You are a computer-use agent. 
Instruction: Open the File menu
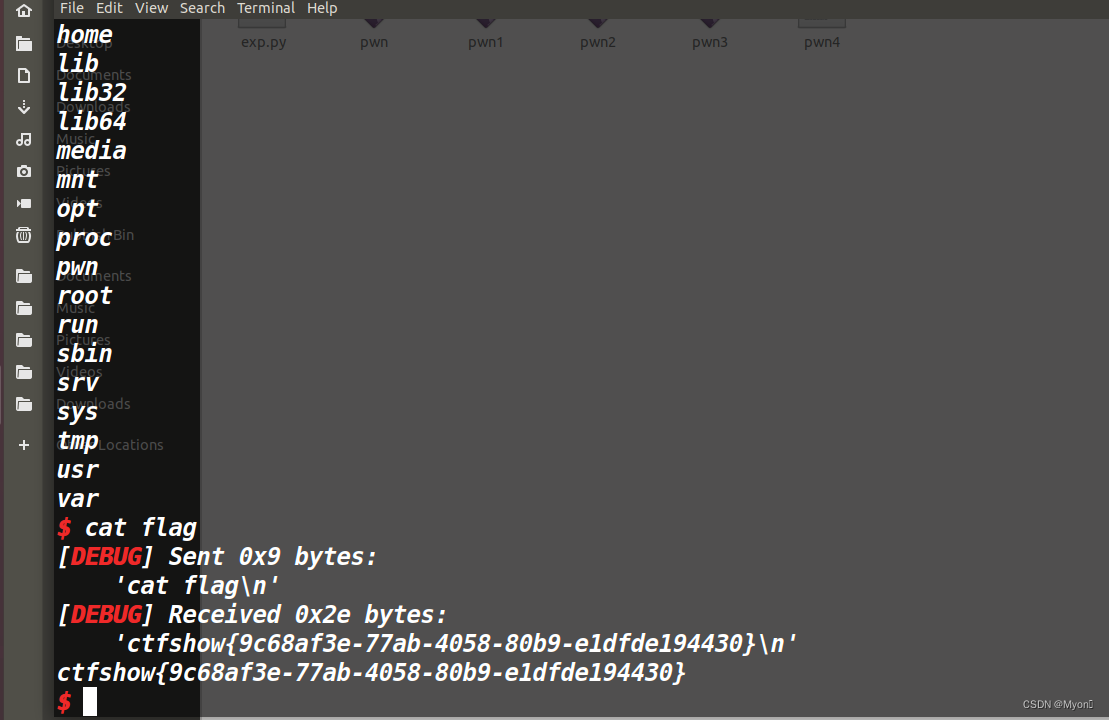(71, 8)
